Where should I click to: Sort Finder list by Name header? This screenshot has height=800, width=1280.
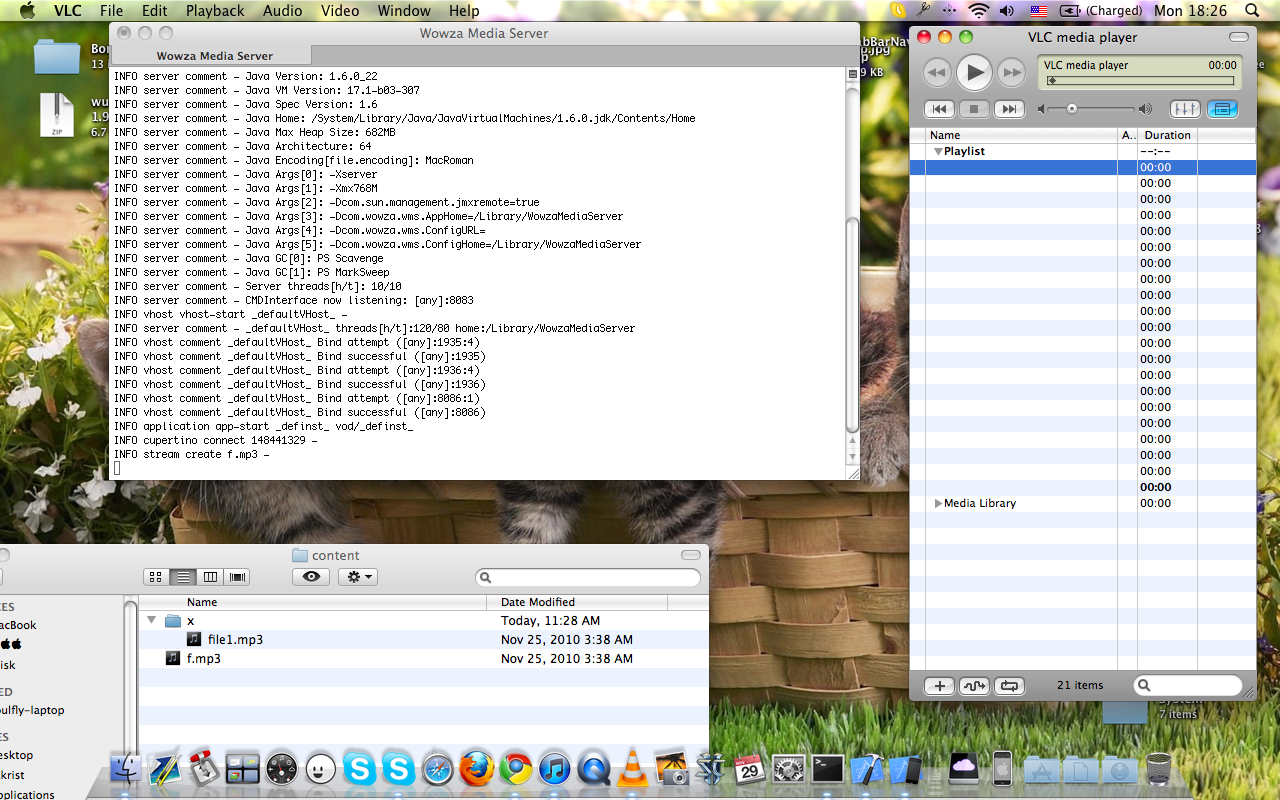tap(312, 602)
